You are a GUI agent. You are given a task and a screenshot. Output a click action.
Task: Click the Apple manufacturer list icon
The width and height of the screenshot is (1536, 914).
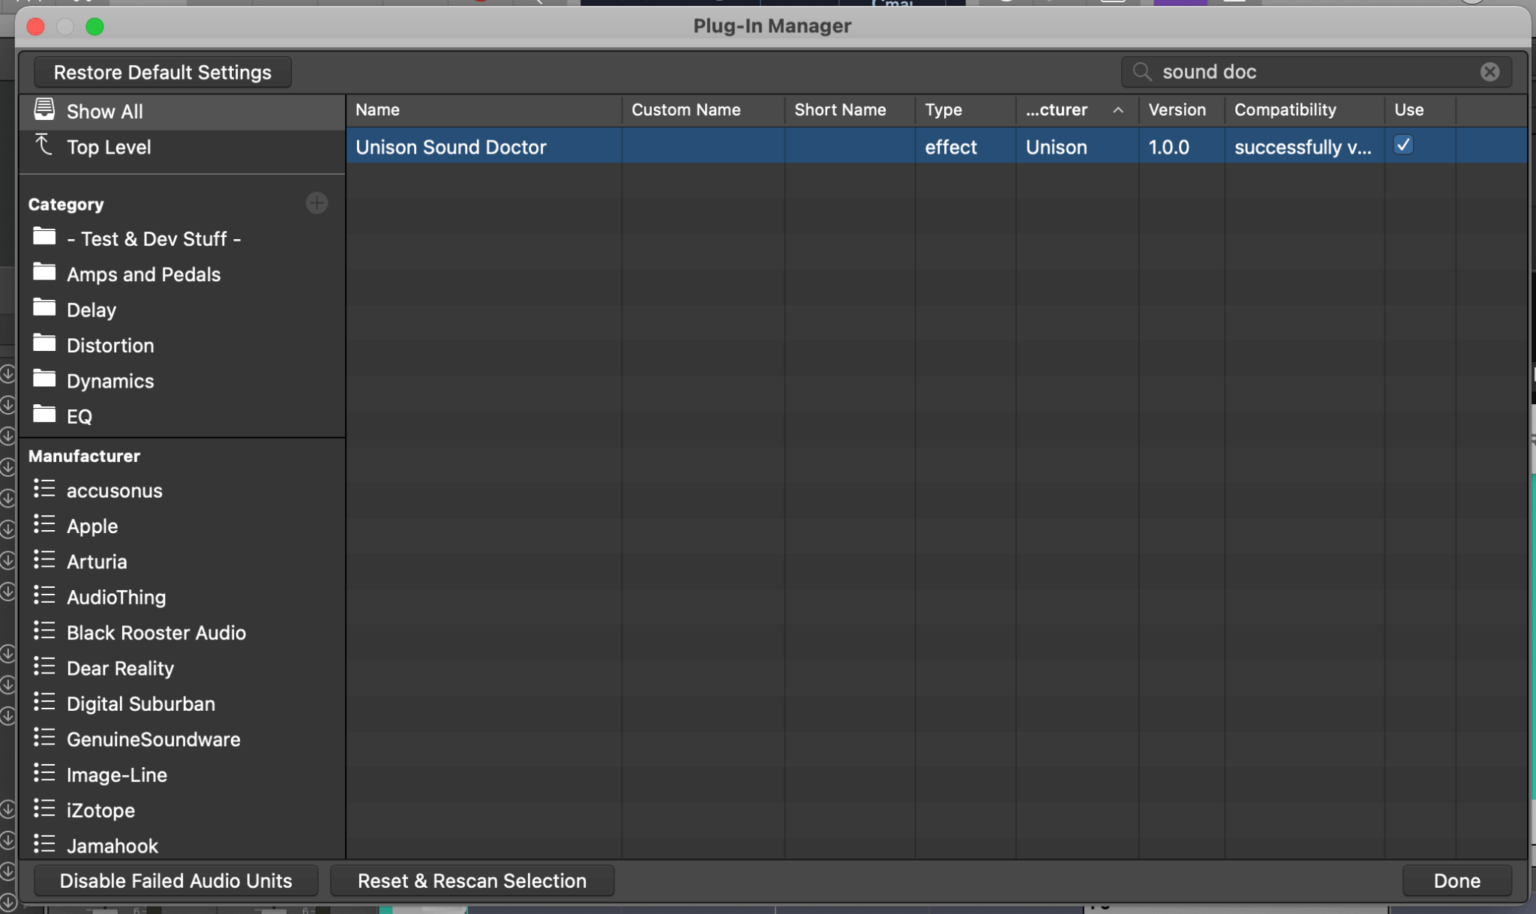[x=44, y=525]
